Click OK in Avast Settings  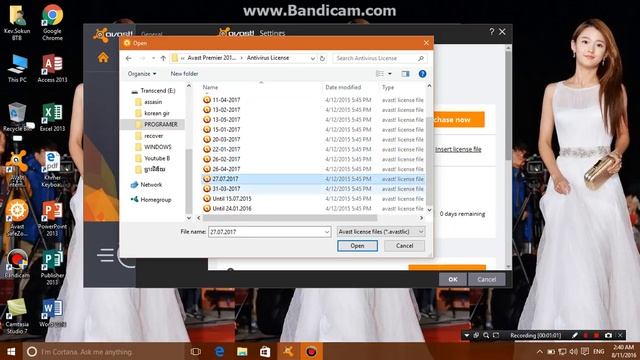pos(453,280)
